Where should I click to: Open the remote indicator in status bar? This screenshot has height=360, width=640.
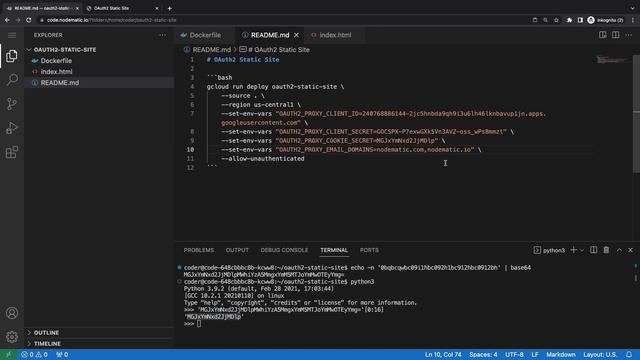click(8, 354)
